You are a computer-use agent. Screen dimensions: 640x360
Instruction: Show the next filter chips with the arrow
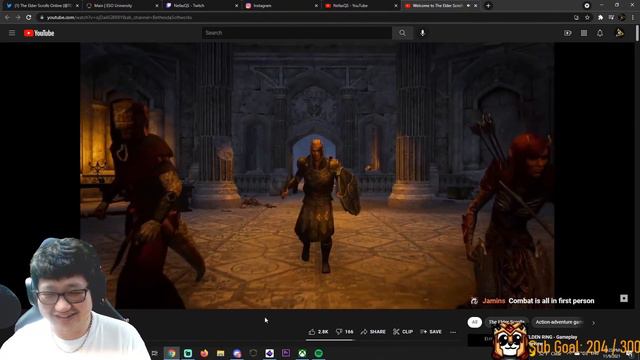coord(593,323)
